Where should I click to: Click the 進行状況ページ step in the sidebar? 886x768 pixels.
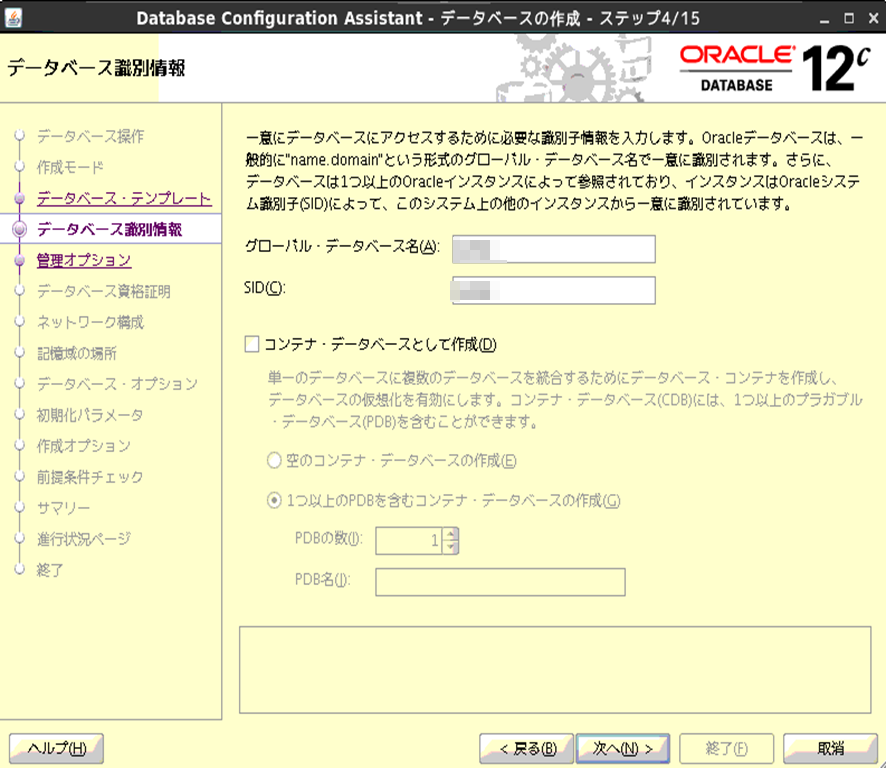84,539
